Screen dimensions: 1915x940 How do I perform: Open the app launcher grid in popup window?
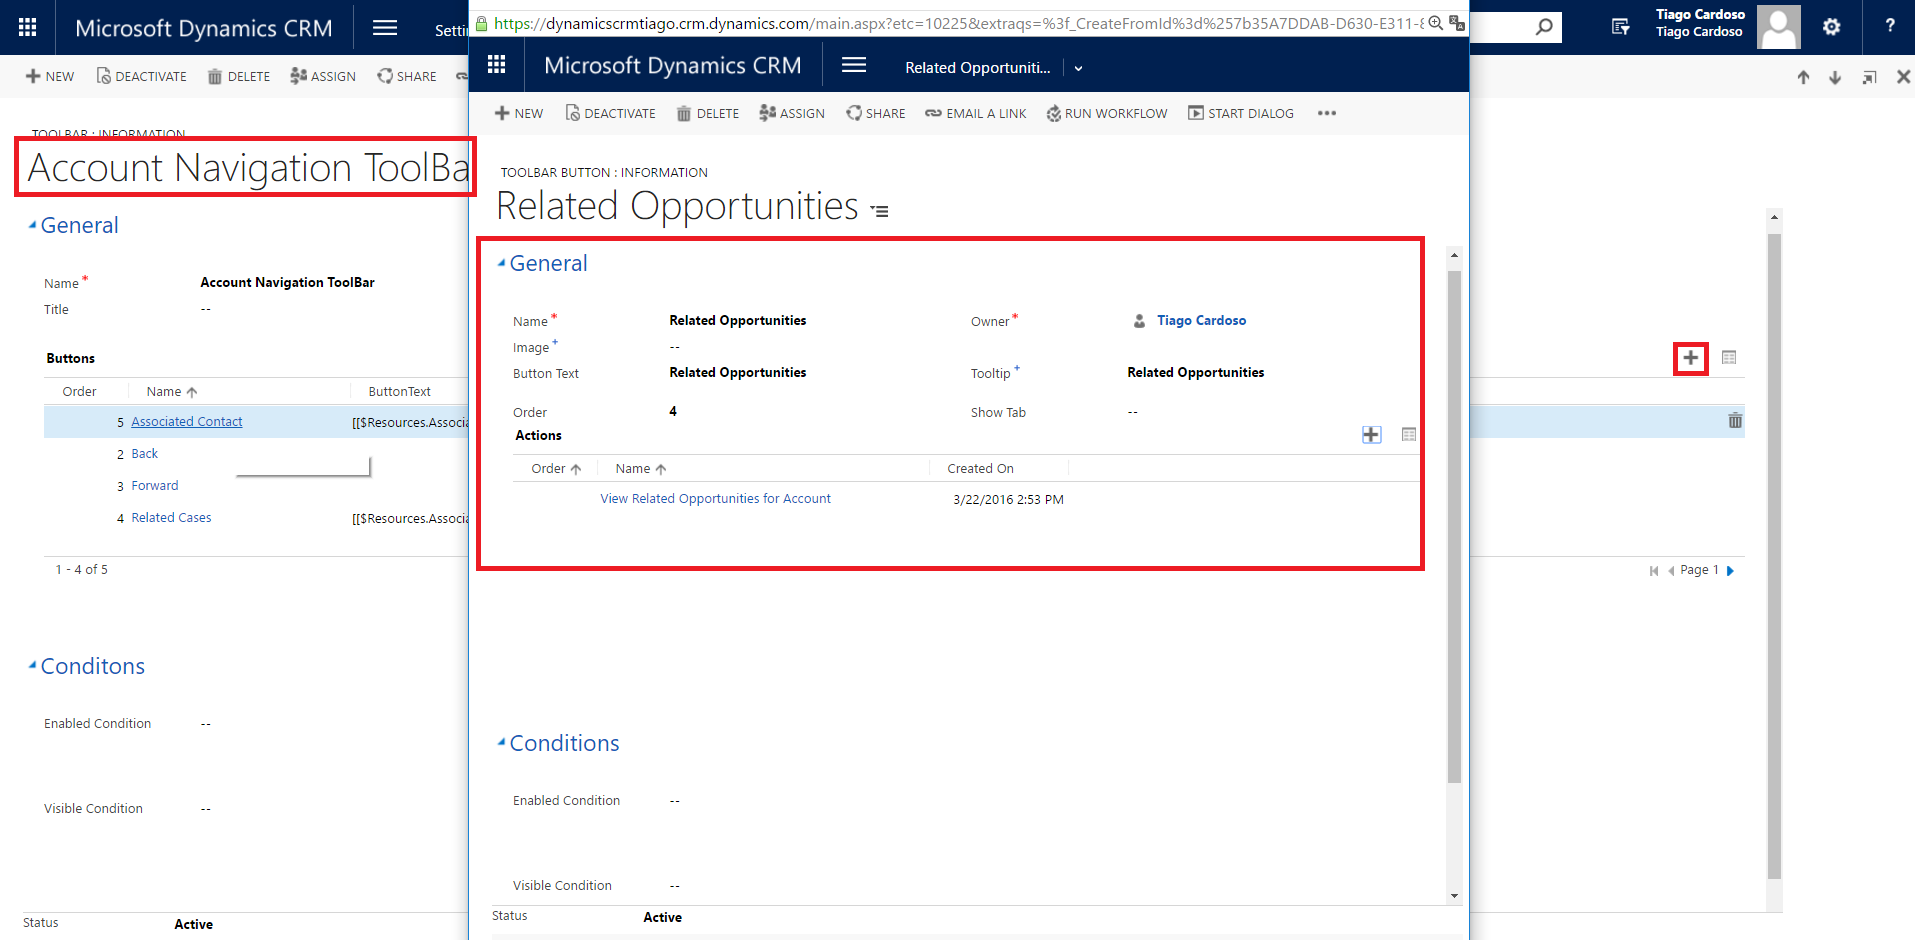coord(496,66)
